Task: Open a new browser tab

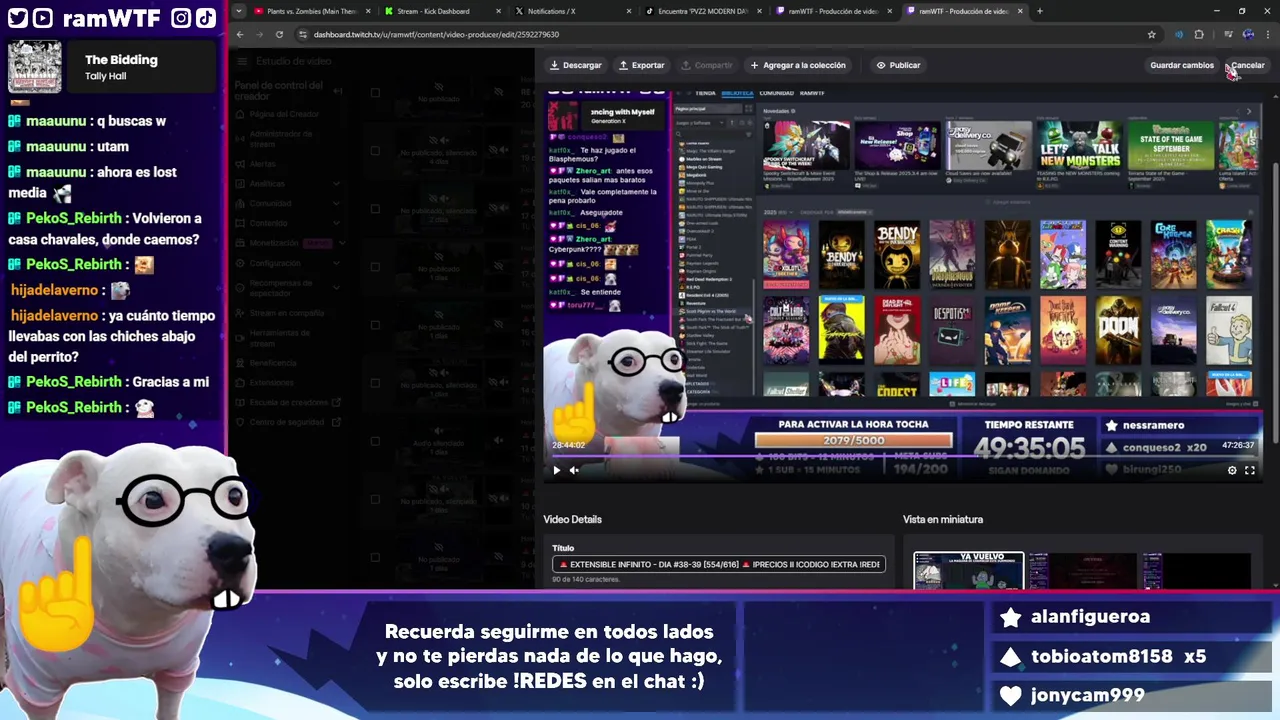Action: (1040, 11)
